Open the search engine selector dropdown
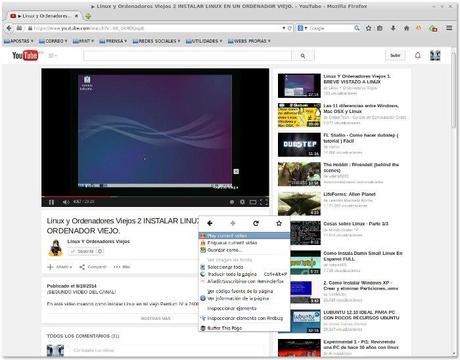The width and height of the screenshot is (460, 360). pos(302,28)
